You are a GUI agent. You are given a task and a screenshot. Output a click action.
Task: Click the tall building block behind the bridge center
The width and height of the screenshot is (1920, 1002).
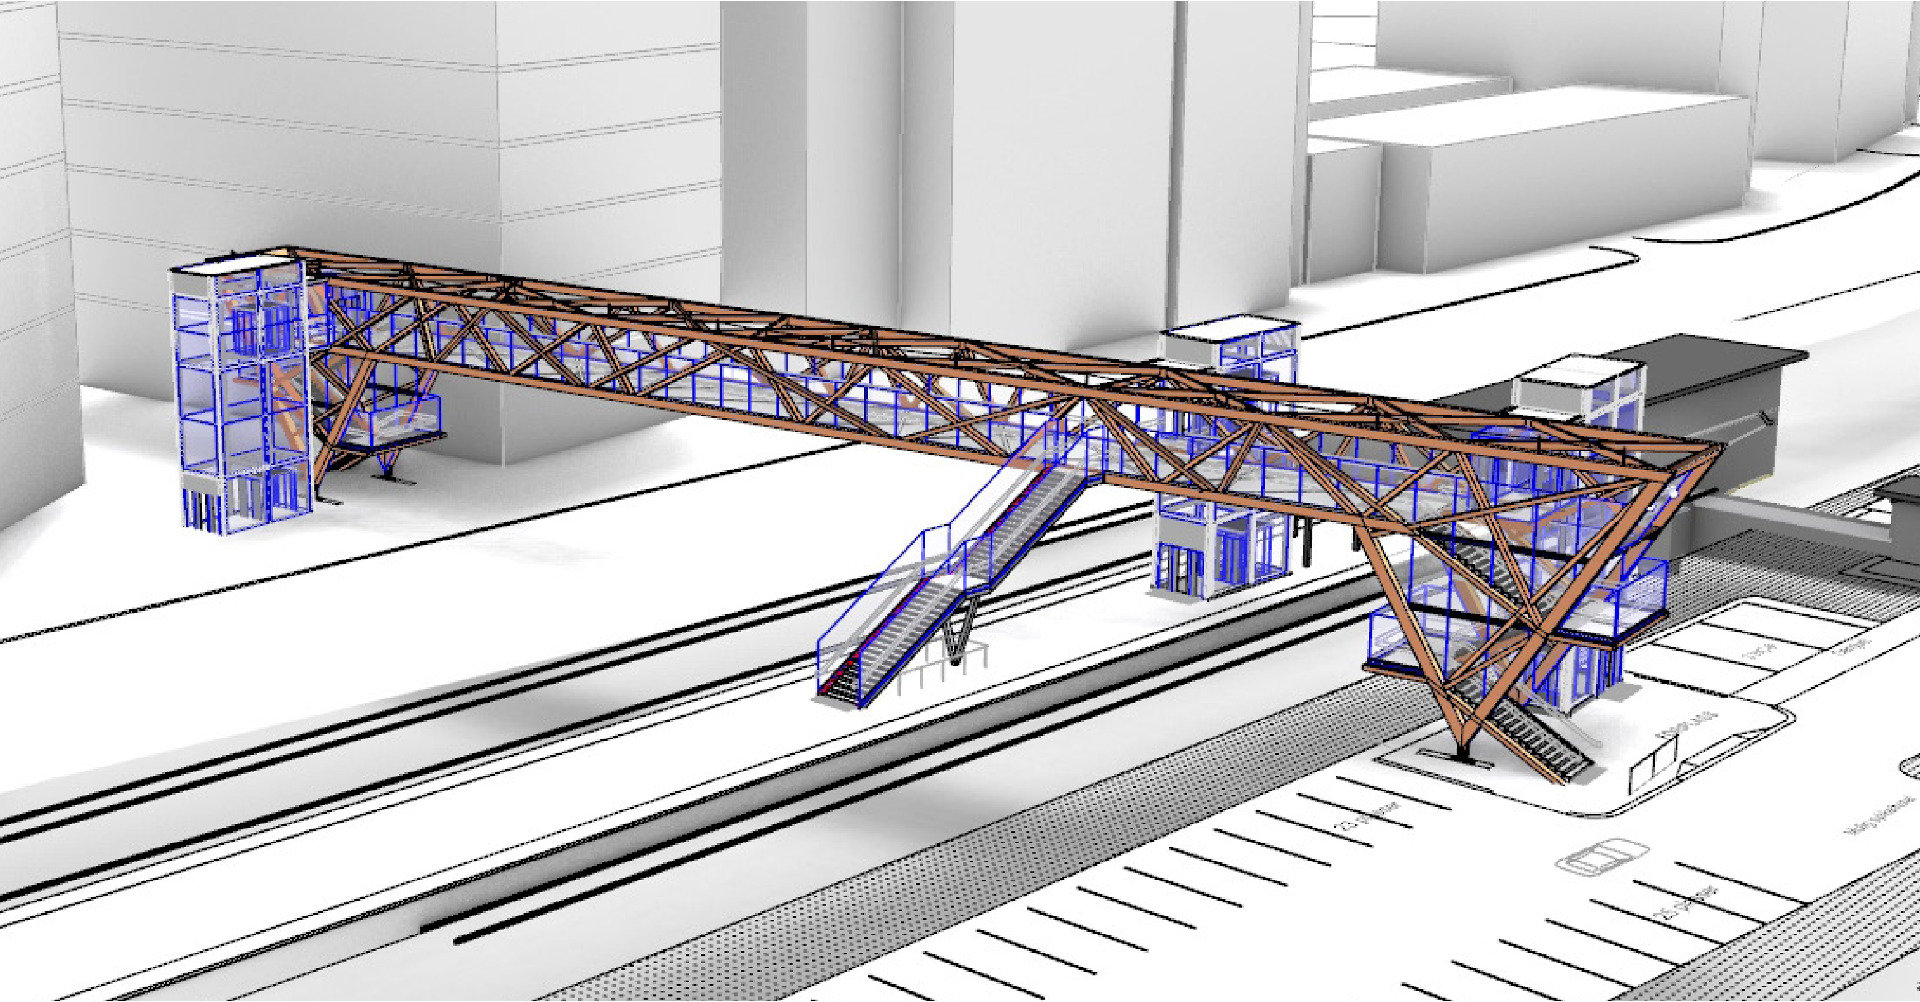click(x=1060, y=170)
